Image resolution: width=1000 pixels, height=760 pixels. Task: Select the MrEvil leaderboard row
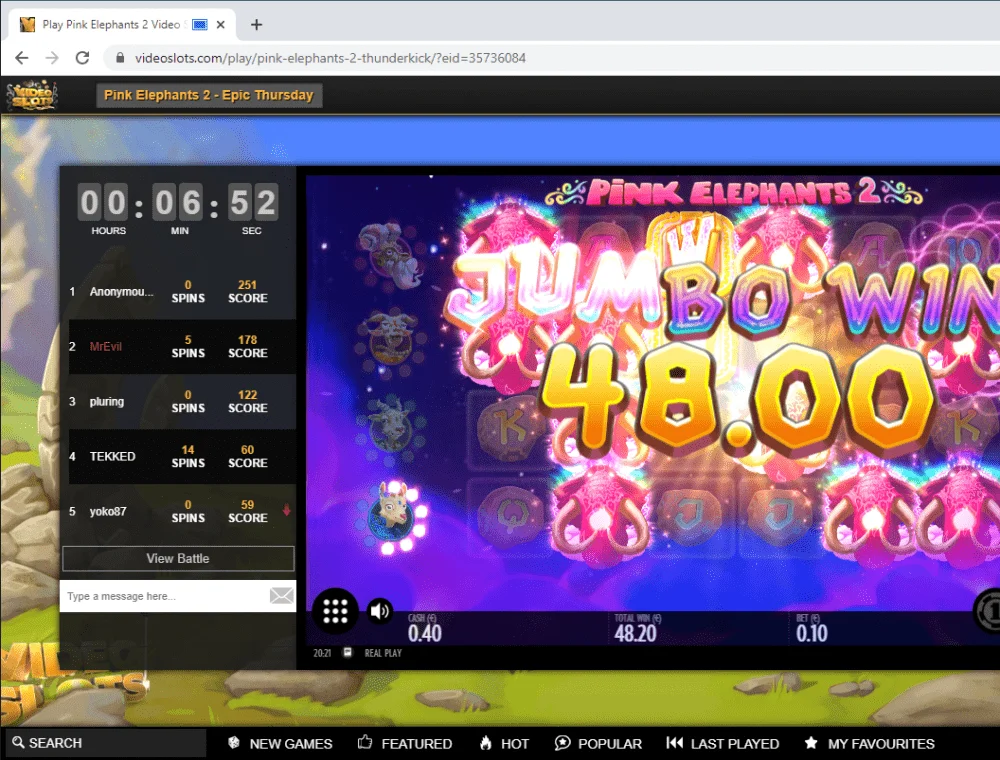click(182, 346)
